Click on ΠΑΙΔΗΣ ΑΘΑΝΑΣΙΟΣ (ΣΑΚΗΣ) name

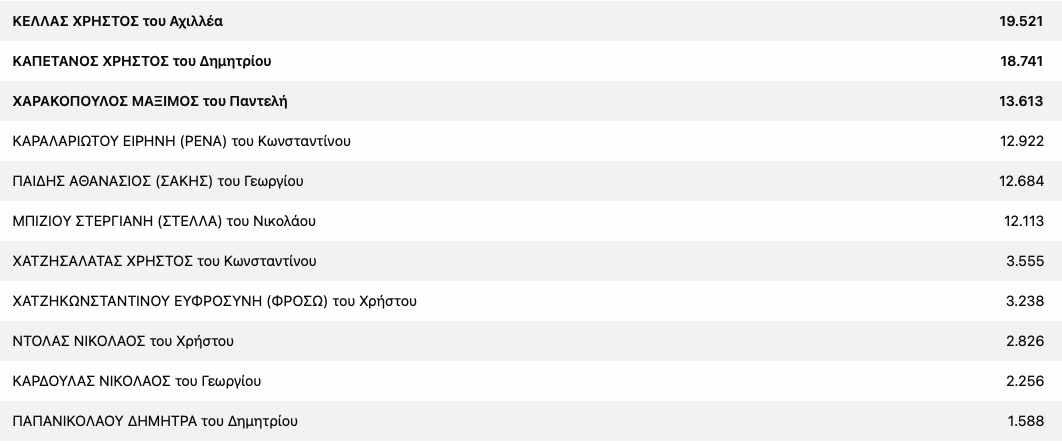(158, 181)
